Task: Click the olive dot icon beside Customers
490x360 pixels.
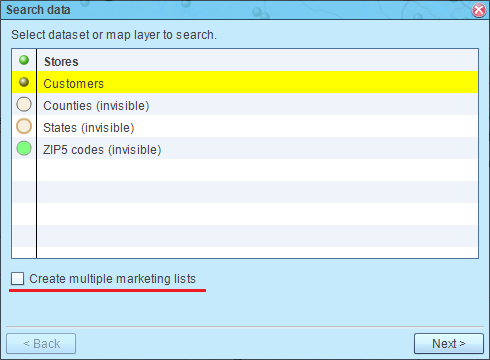Action: coord(24,82)
